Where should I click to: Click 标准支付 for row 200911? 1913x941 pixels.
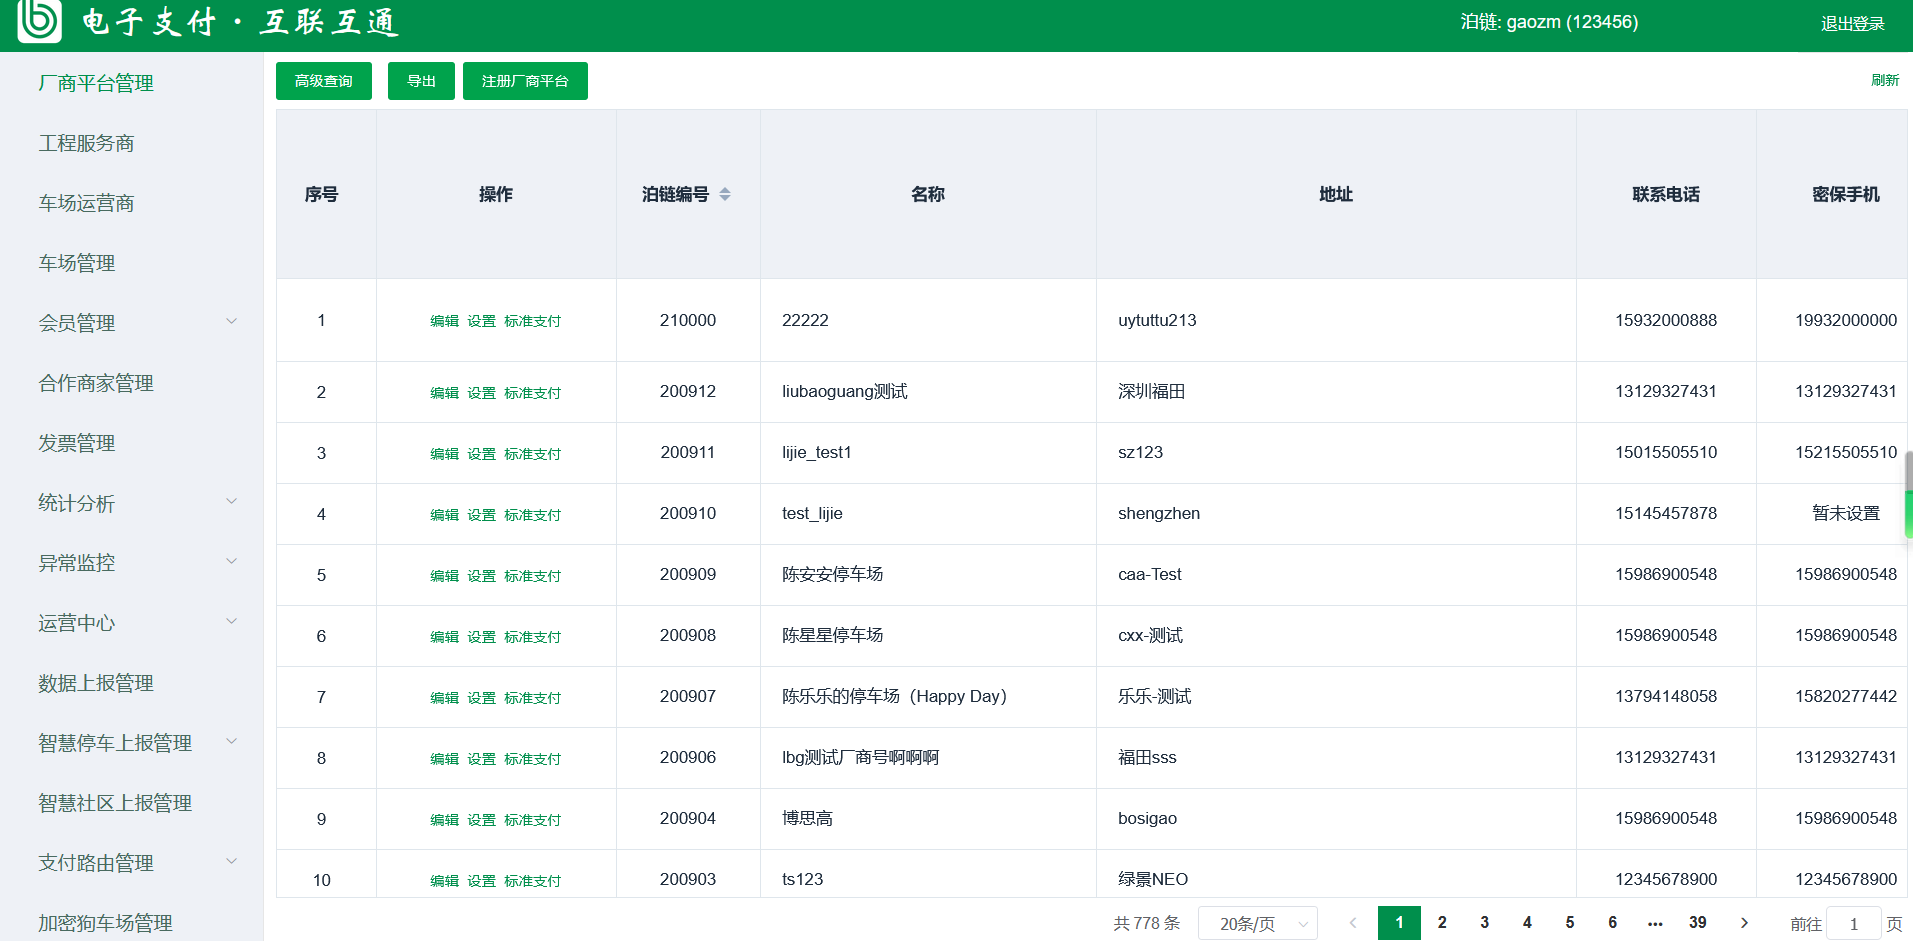coord(532,454)
